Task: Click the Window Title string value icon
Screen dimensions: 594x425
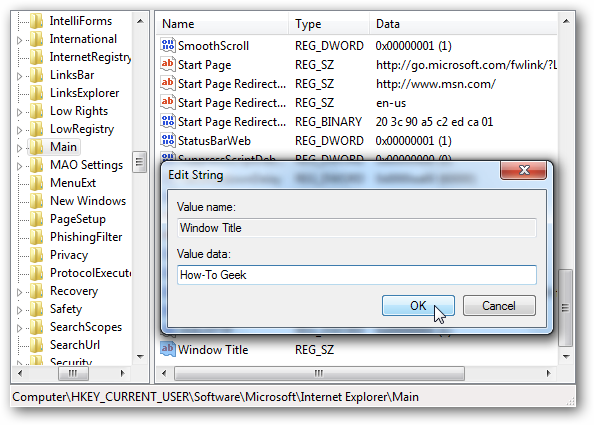Action: coord(167,349)
